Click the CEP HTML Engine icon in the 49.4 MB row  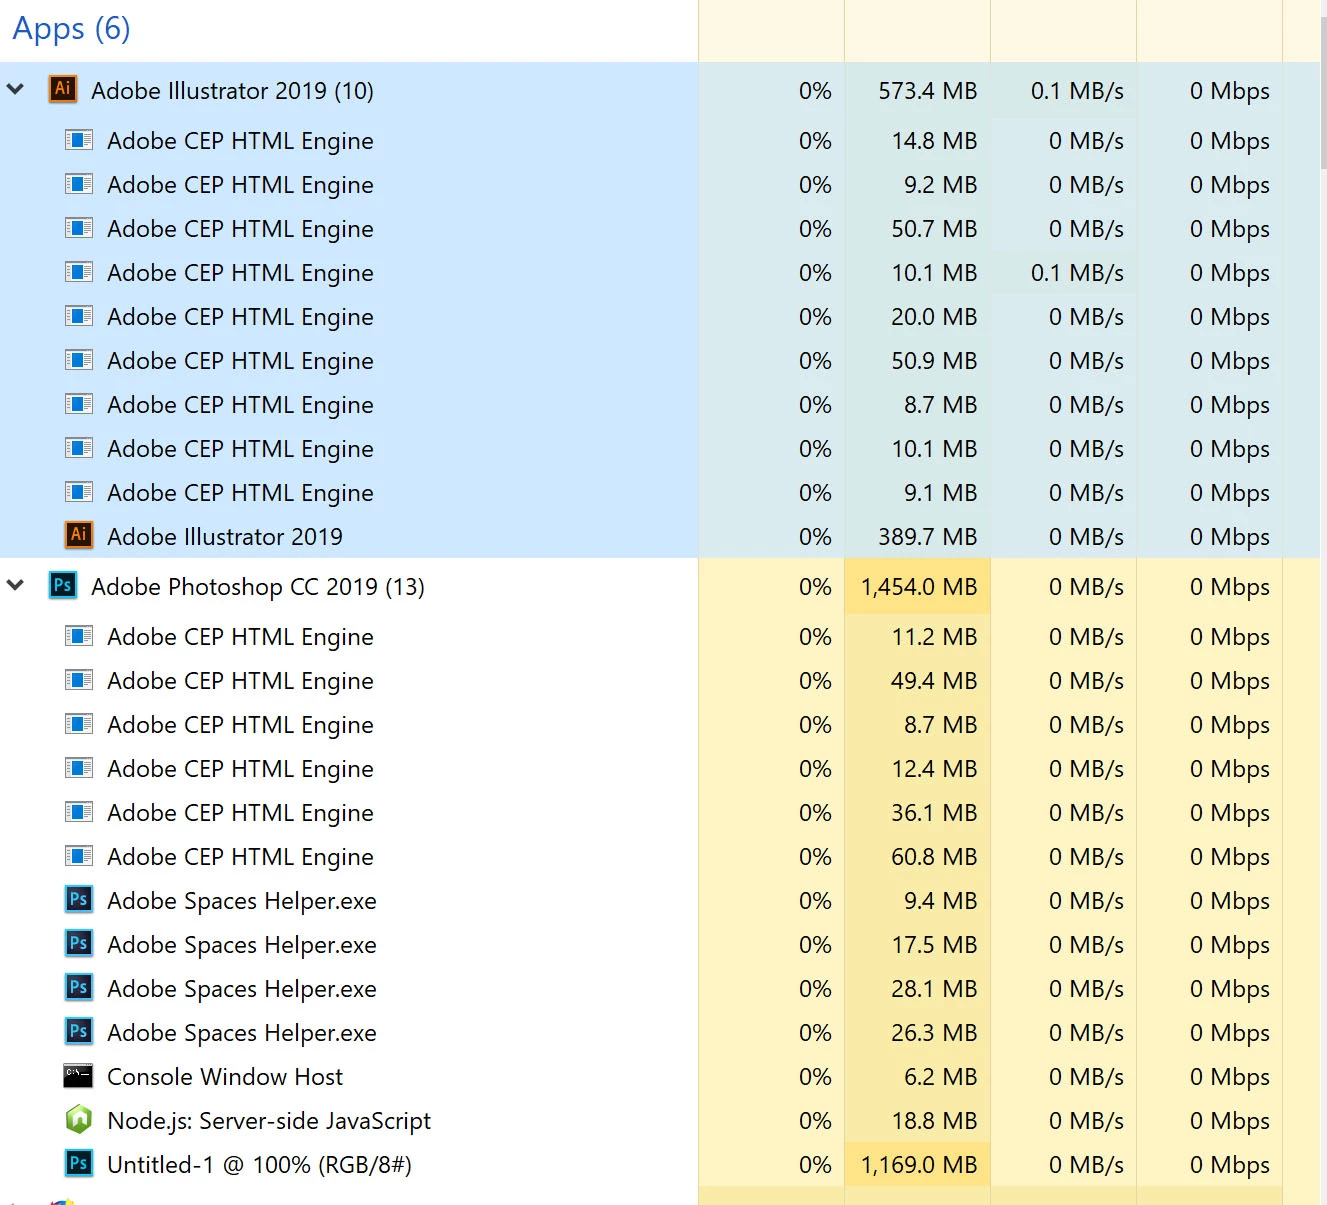[x=79, y=680]
